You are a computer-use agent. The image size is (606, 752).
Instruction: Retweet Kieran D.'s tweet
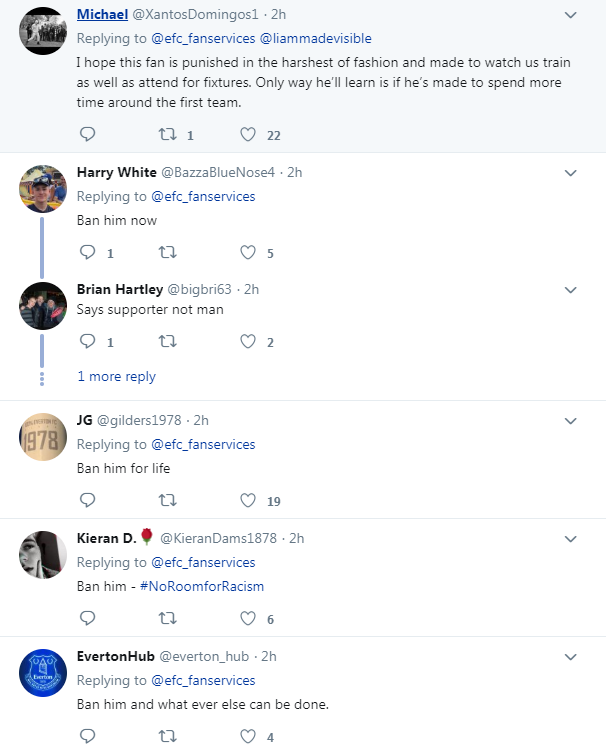point(168,618)
